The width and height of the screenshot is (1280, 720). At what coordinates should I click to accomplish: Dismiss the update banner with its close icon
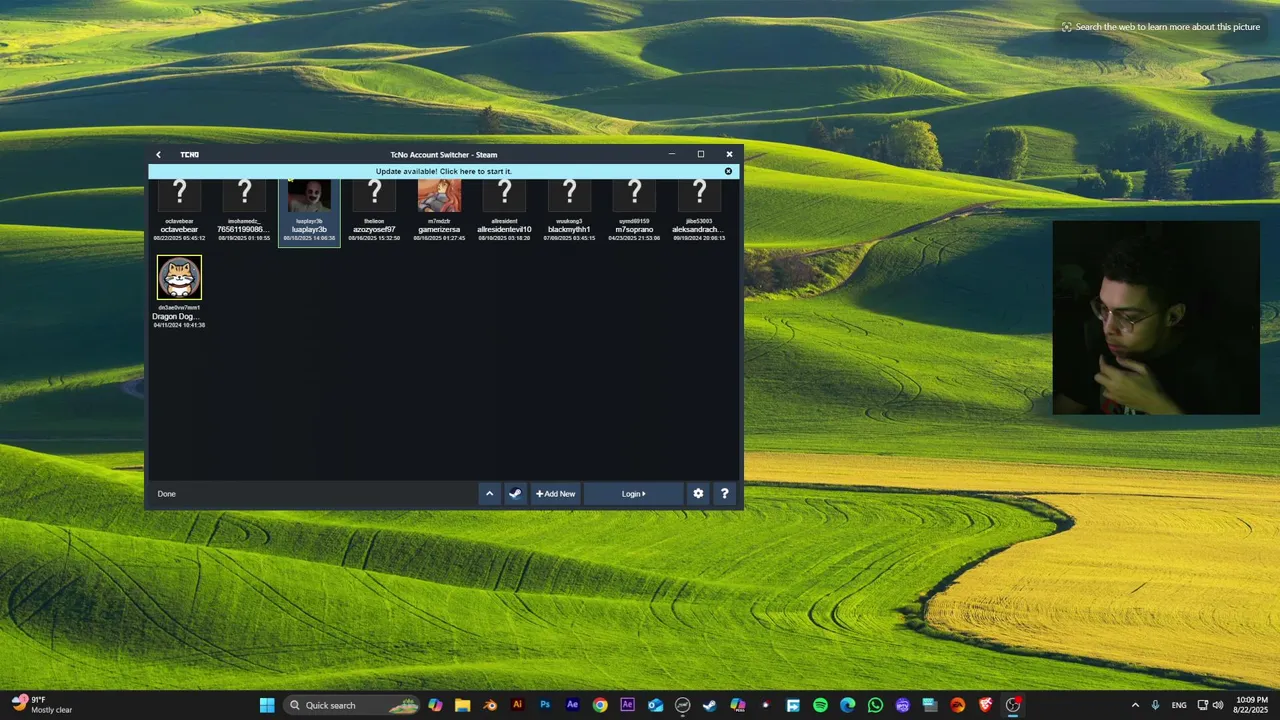coord(728,171)
